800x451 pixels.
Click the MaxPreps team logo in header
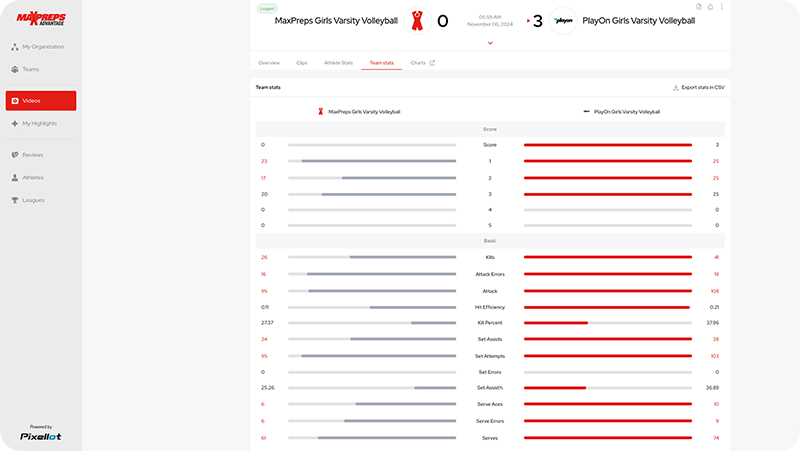point(417,21)
